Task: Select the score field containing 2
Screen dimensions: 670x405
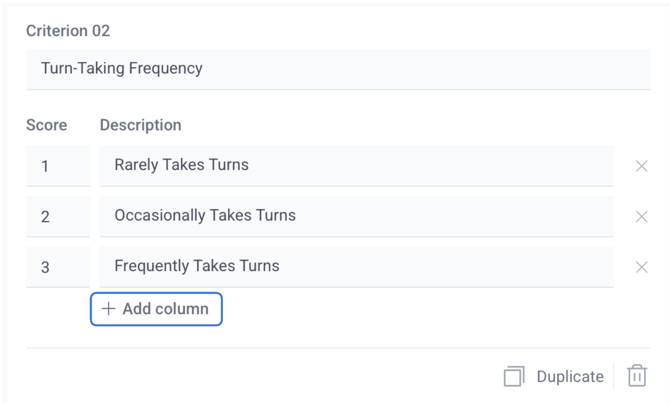Action: pyautogui.click(x=57, y=216)
